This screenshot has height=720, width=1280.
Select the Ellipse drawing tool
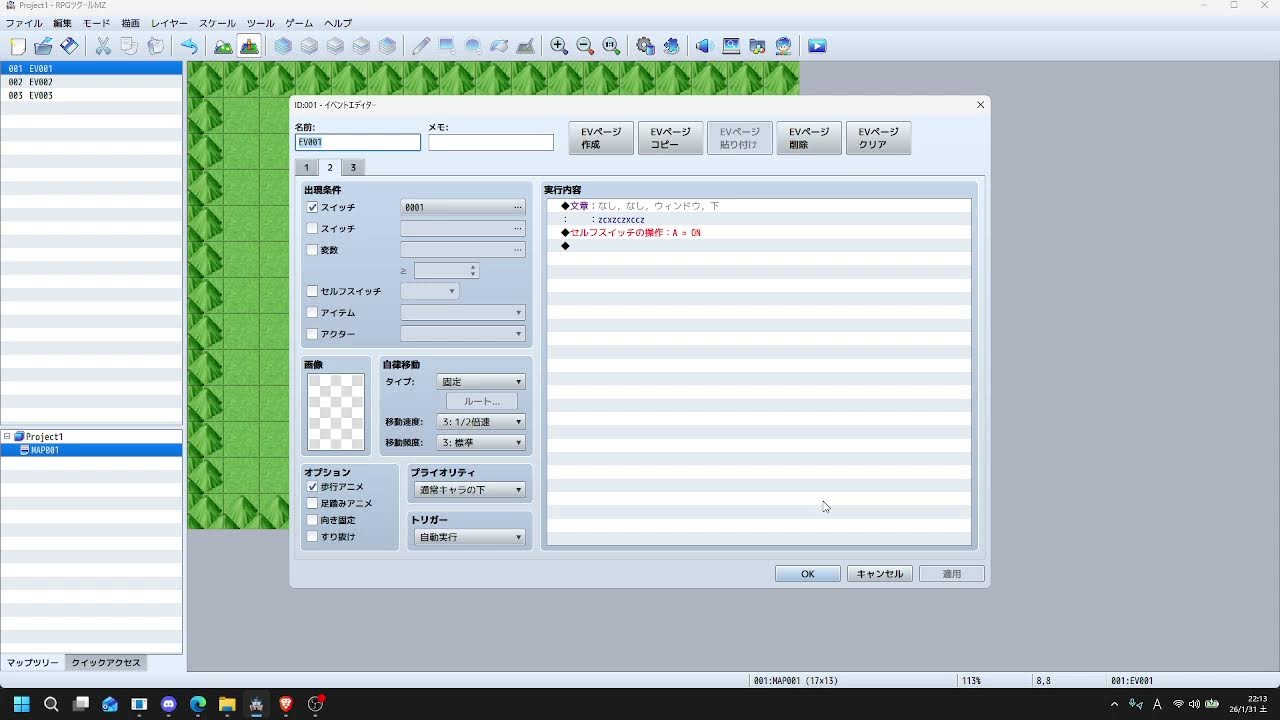pos(473,46)
